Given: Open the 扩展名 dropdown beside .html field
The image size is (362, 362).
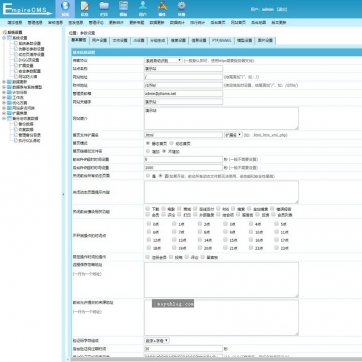Looking at the screenshot, I should pos(233,135).
